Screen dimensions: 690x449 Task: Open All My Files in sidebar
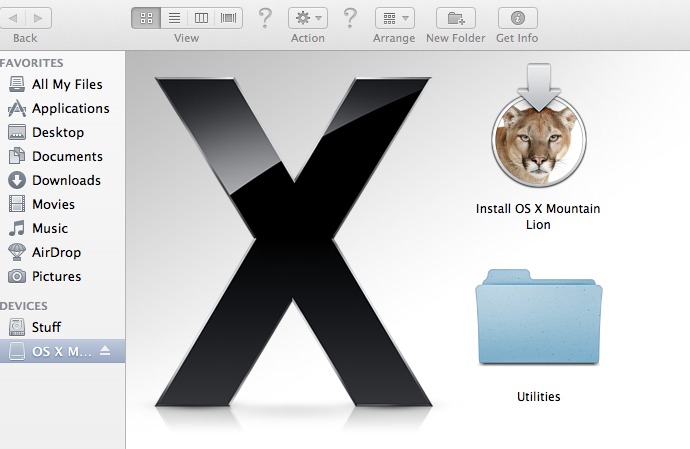62,84
